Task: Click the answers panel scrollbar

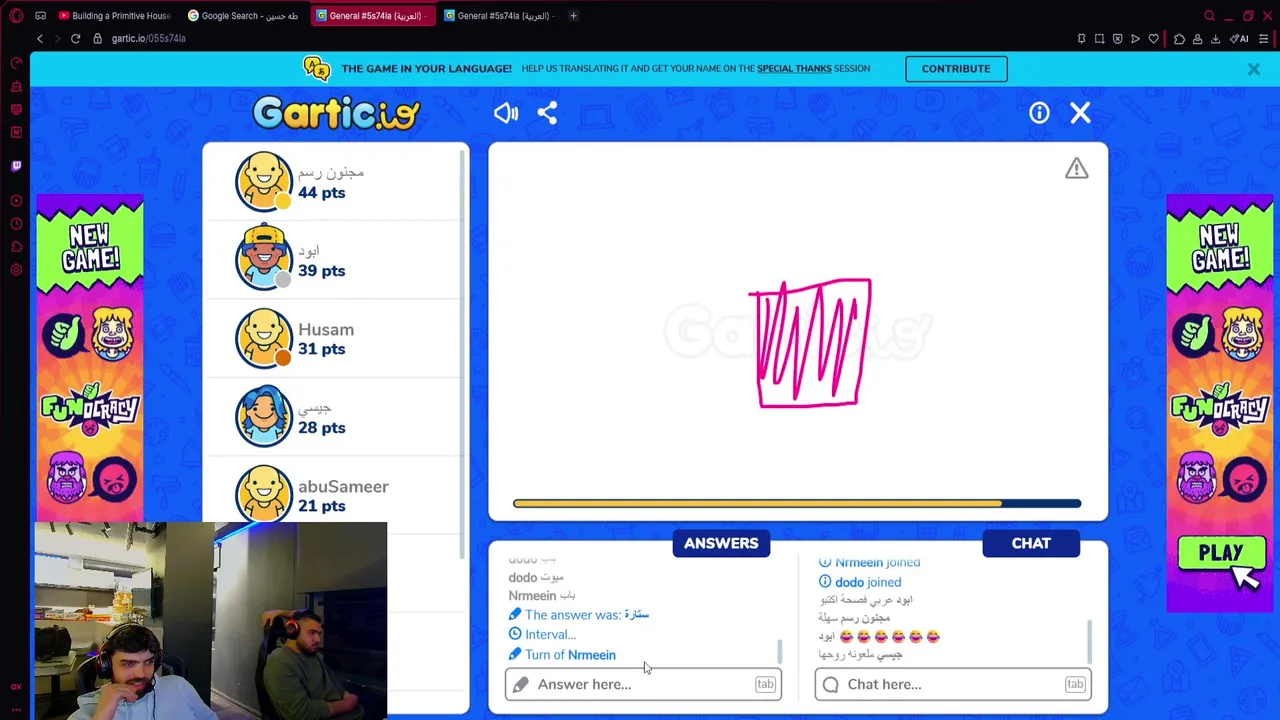Action: click(779, 652)
